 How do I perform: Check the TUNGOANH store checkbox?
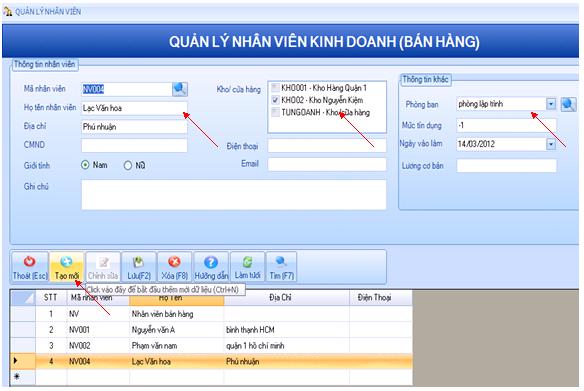275,112
